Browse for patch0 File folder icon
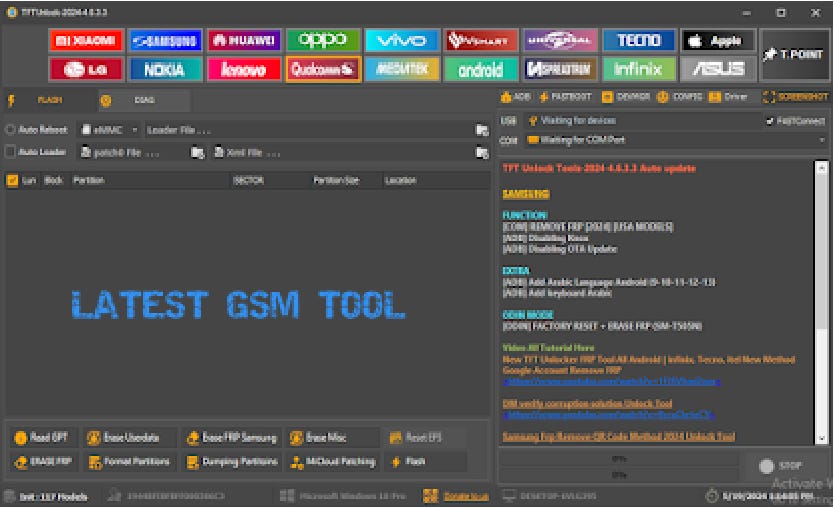This screenshot has width=834, height=508. click(197, 153)
